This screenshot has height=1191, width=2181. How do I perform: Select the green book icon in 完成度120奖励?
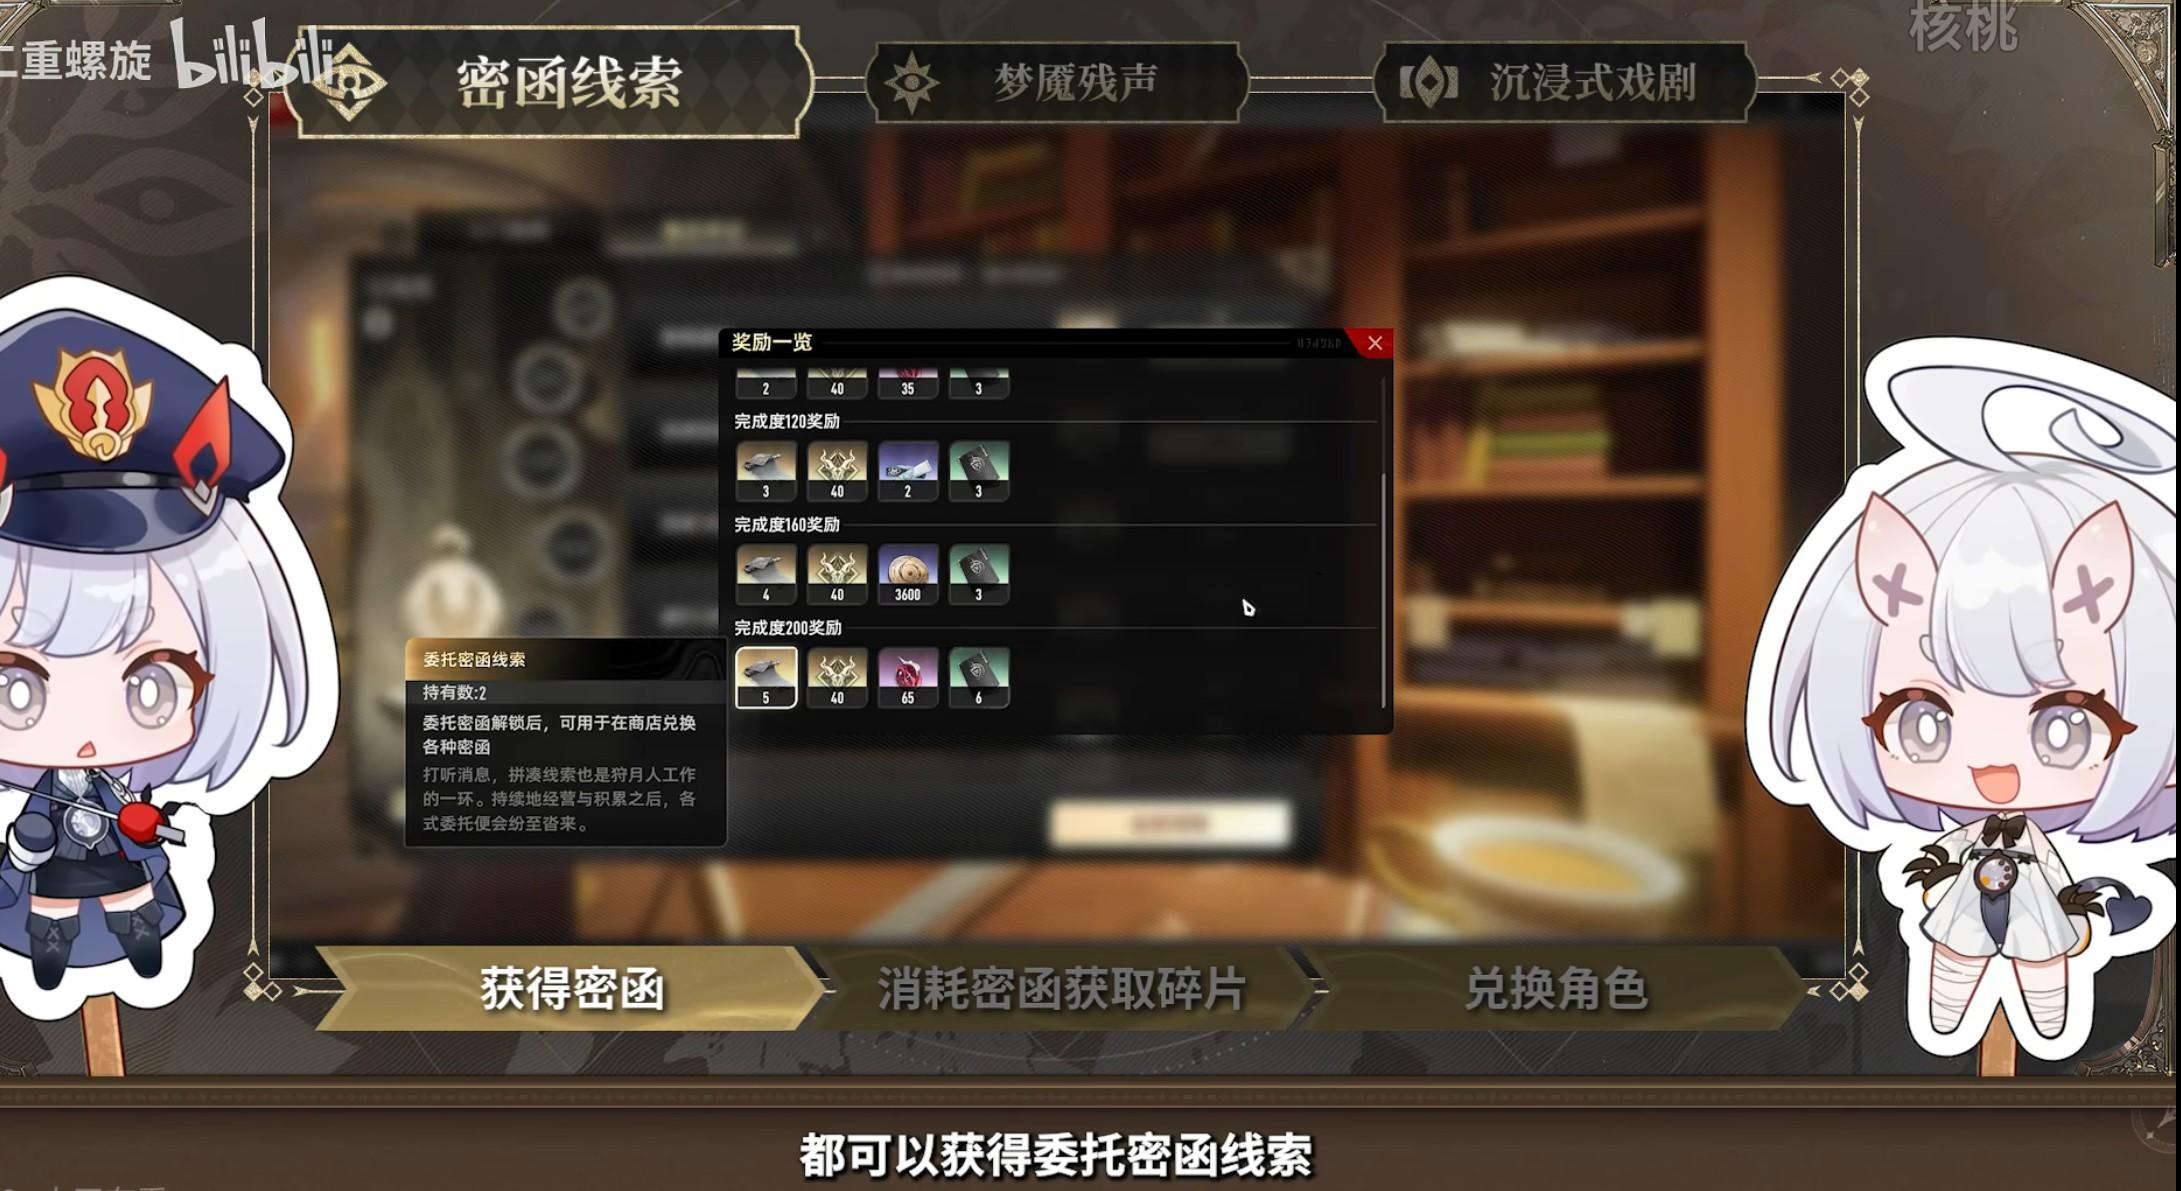pos(978,471)
